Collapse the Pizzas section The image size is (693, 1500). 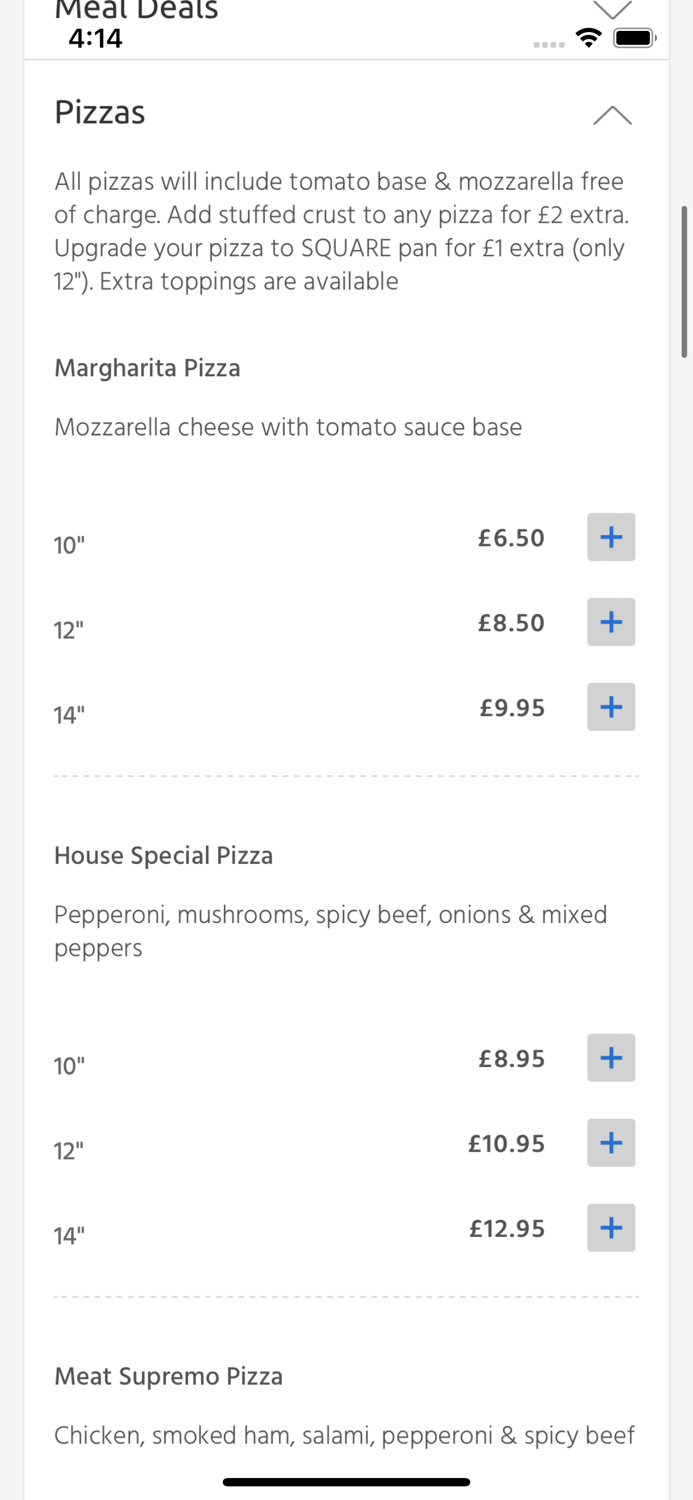[x=611, y=115]
